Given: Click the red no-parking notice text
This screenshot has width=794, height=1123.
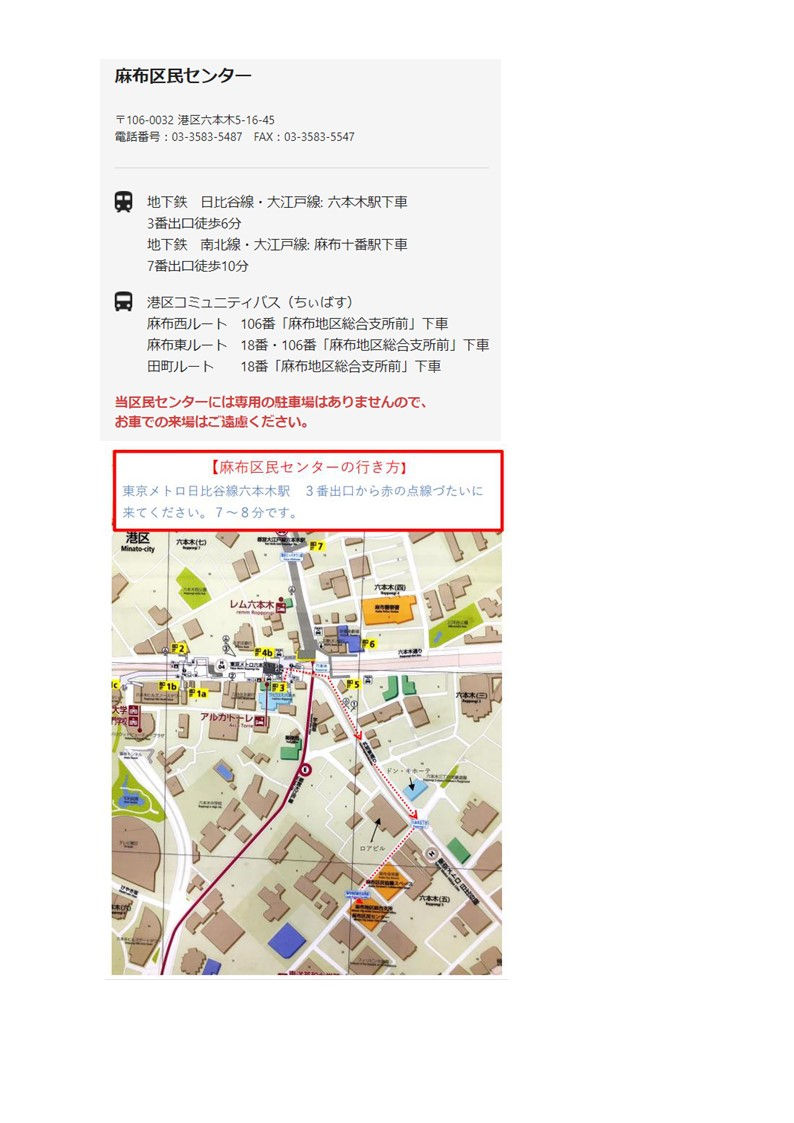Looking at the screenshot, I should point(271,412).
